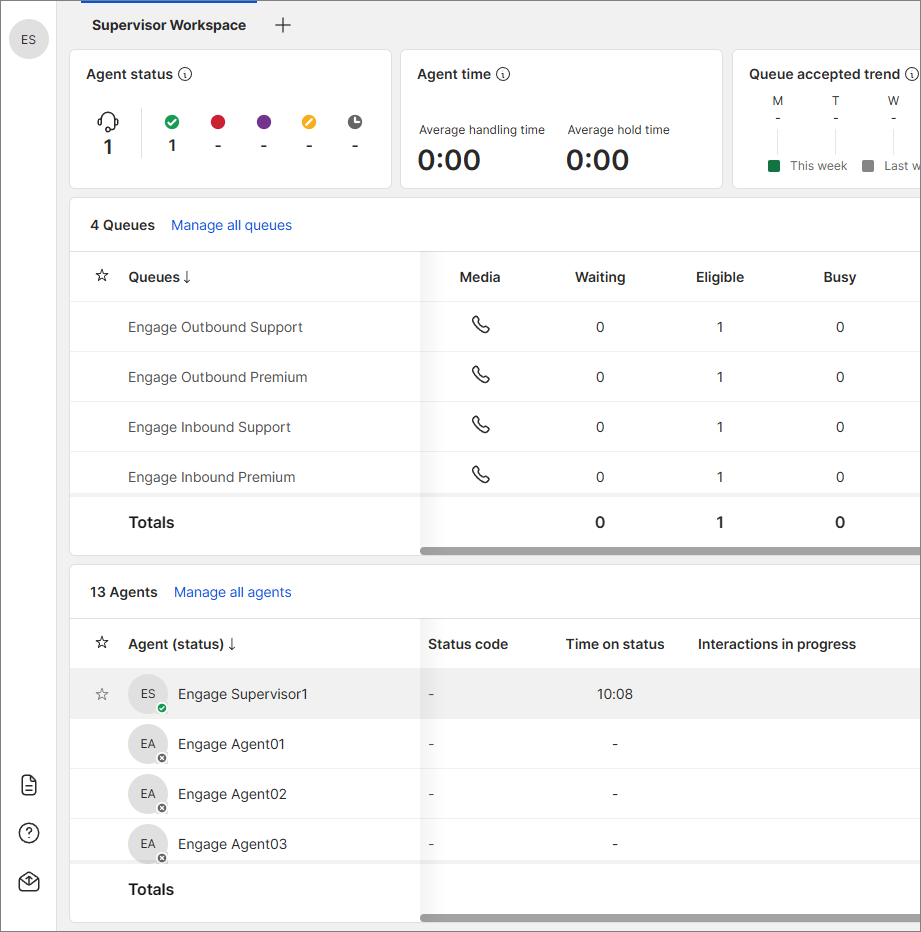921x932 pixels.
Task: Open the Manage all queues link
Action: click(x=231, y=225)
